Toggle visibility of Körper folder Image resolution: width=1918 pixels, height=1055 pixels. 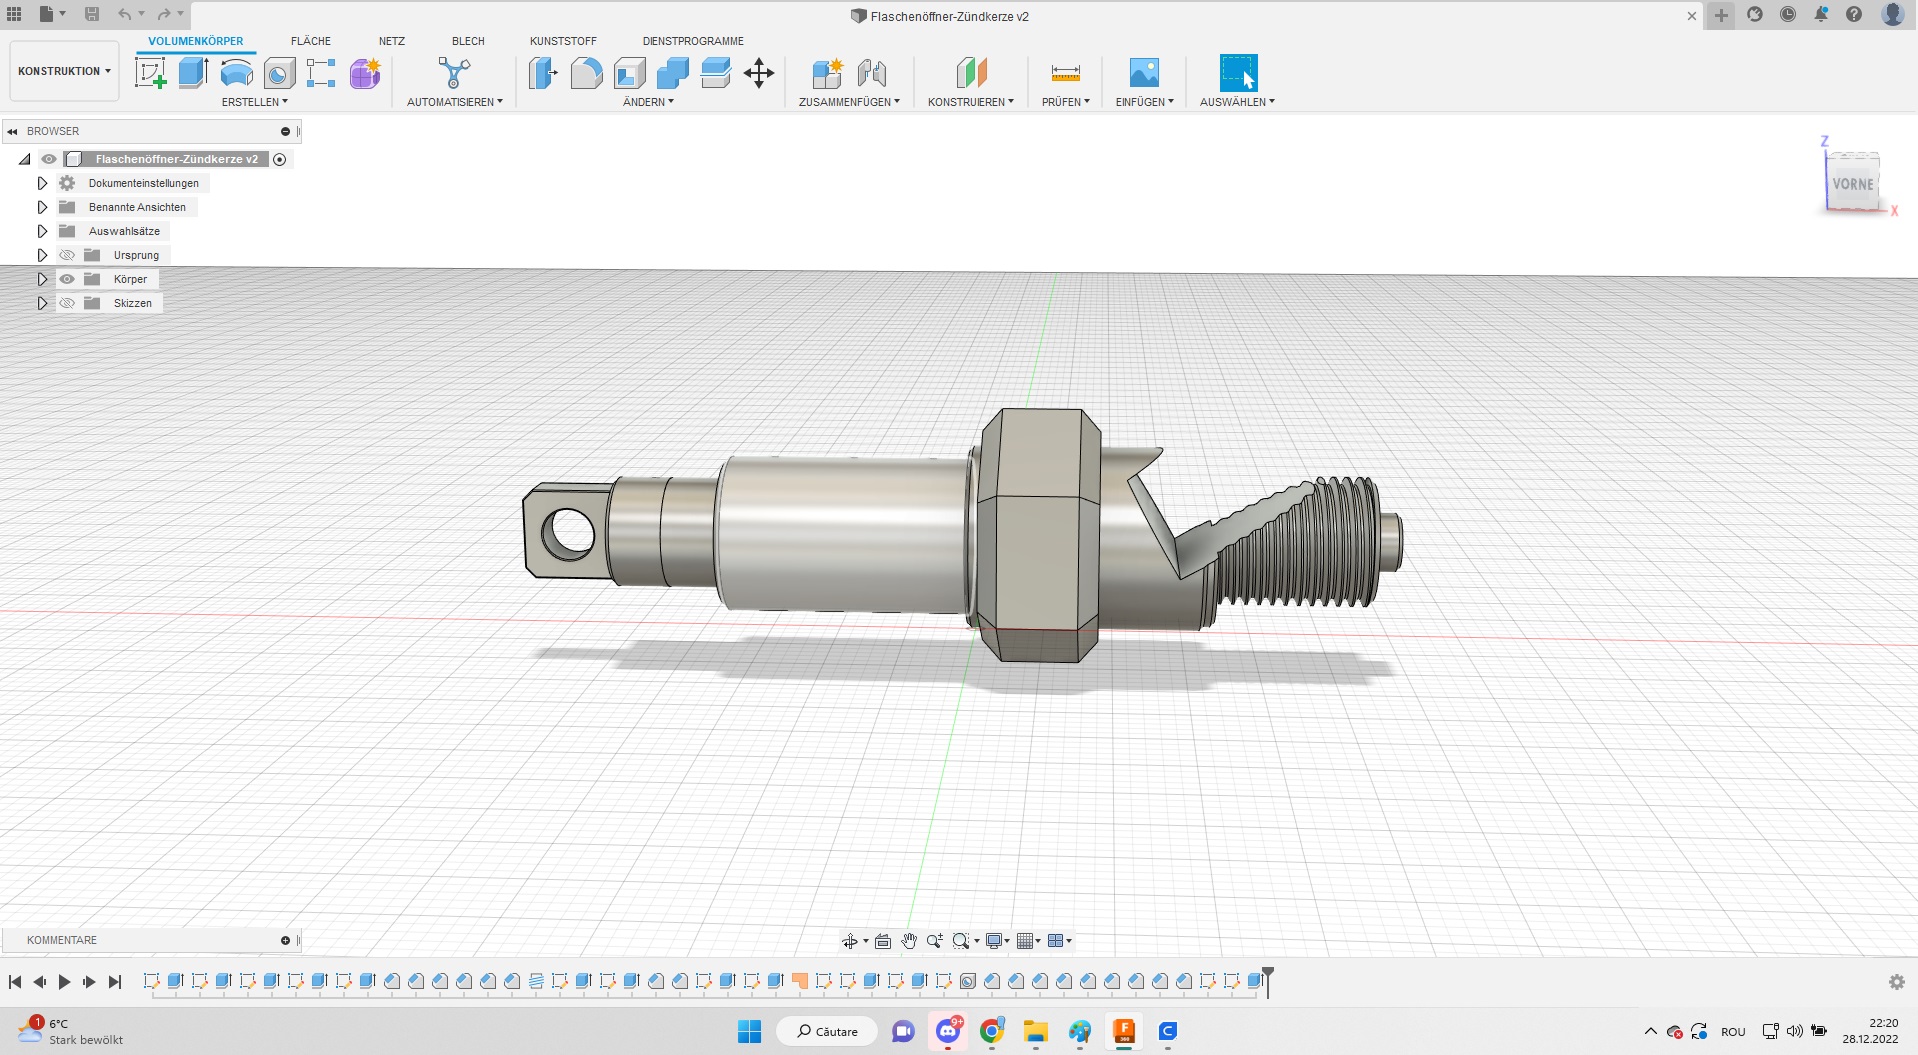[67, 279]
